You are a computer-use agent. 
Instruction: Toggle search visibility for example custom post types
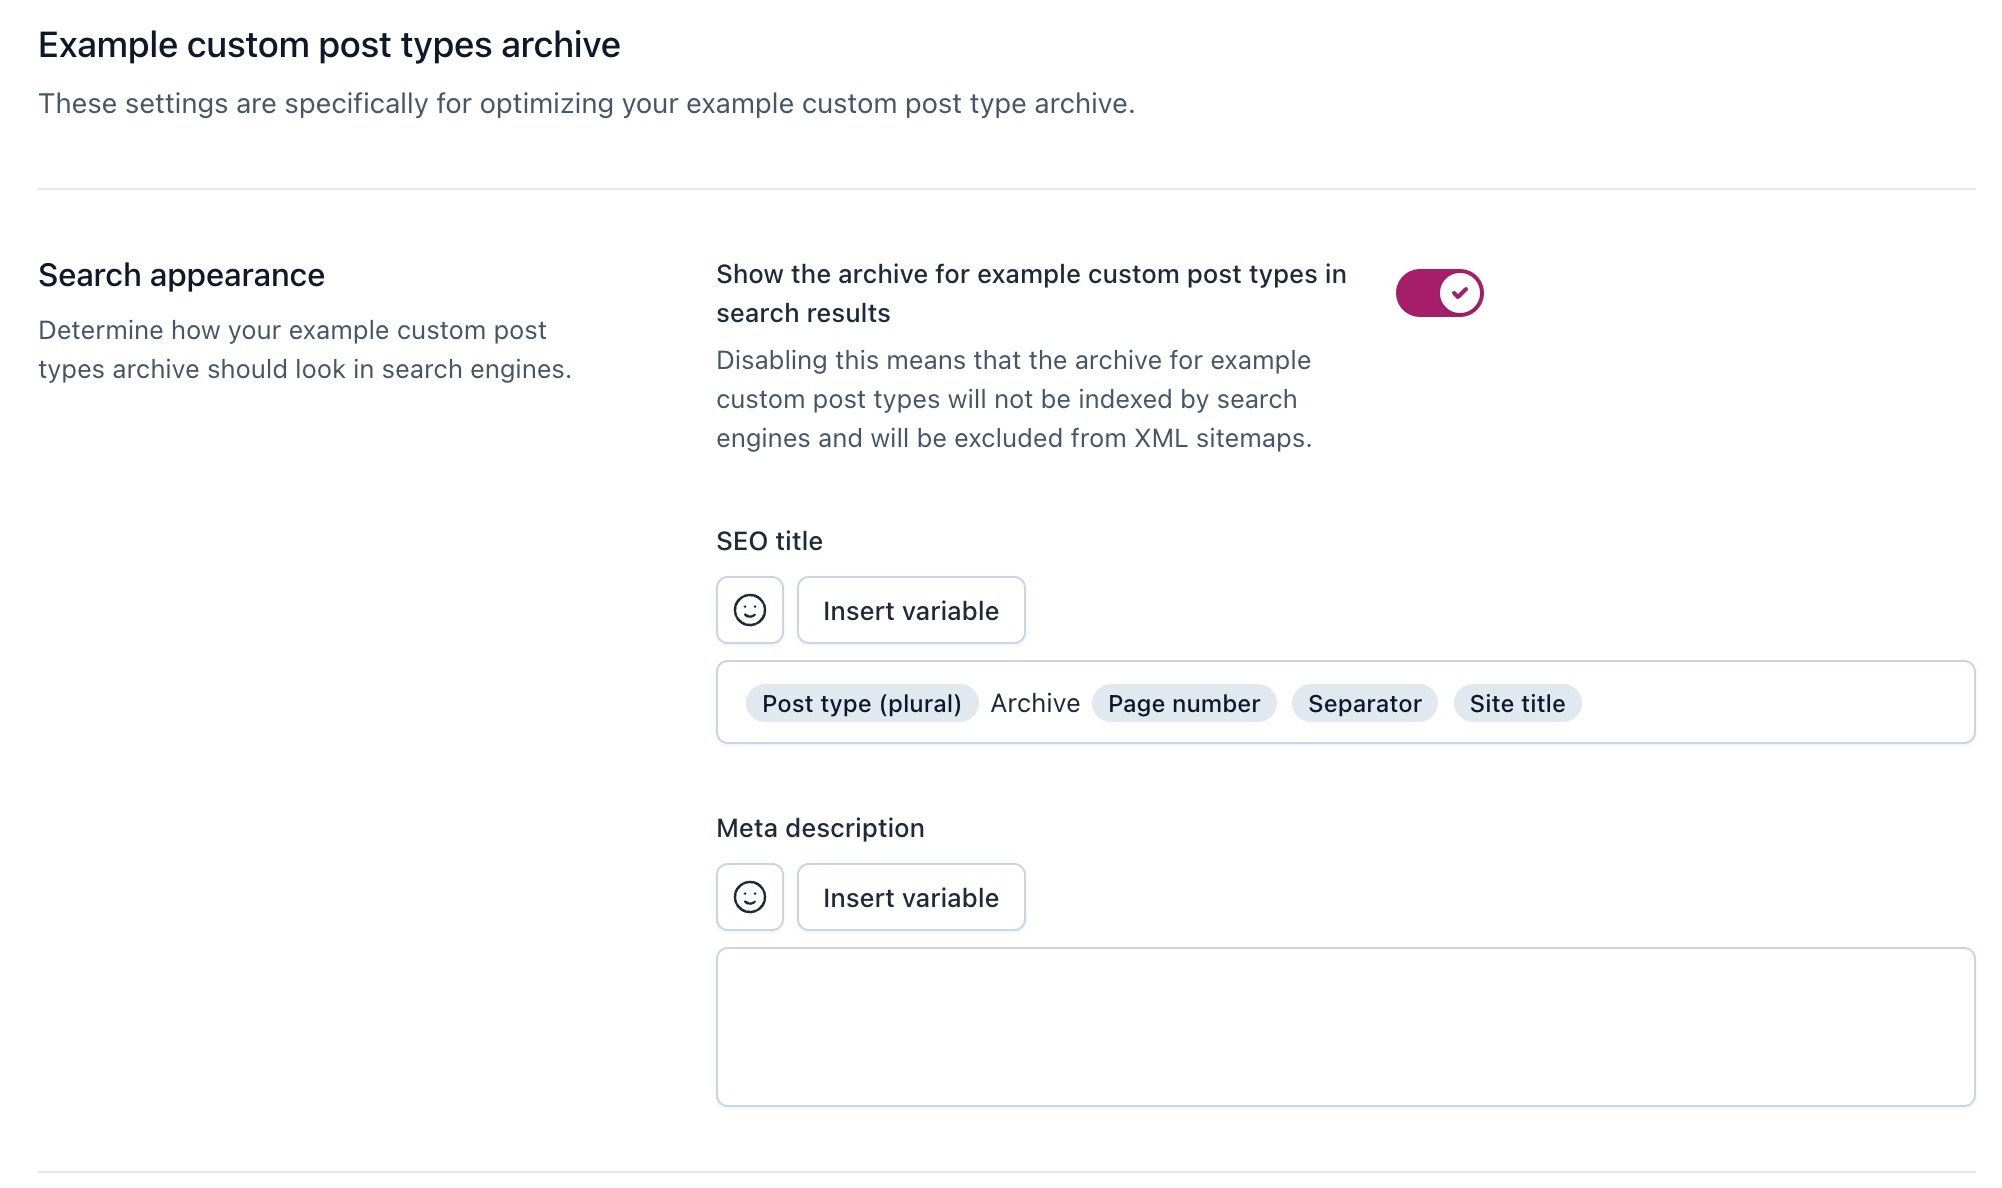(1439, 292)
